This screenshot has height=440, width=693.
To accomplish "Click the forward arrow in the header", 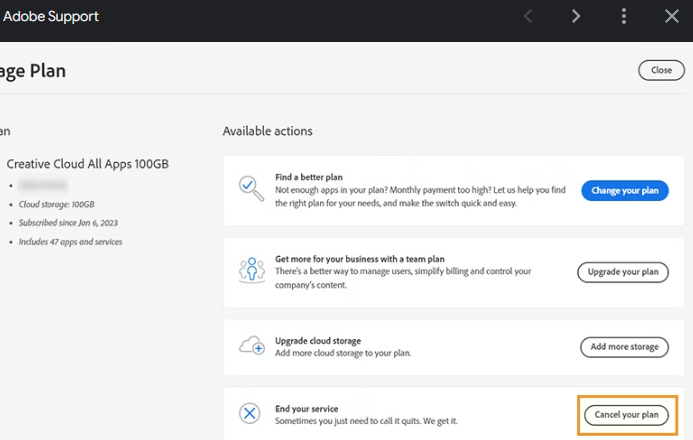I will [x=576, y=16].
